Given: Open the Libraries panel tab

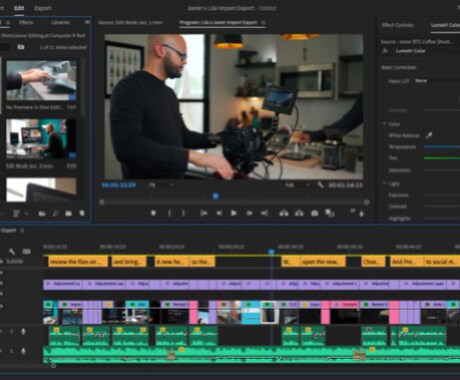Looking at the screenshot, I should coord(60,22).
